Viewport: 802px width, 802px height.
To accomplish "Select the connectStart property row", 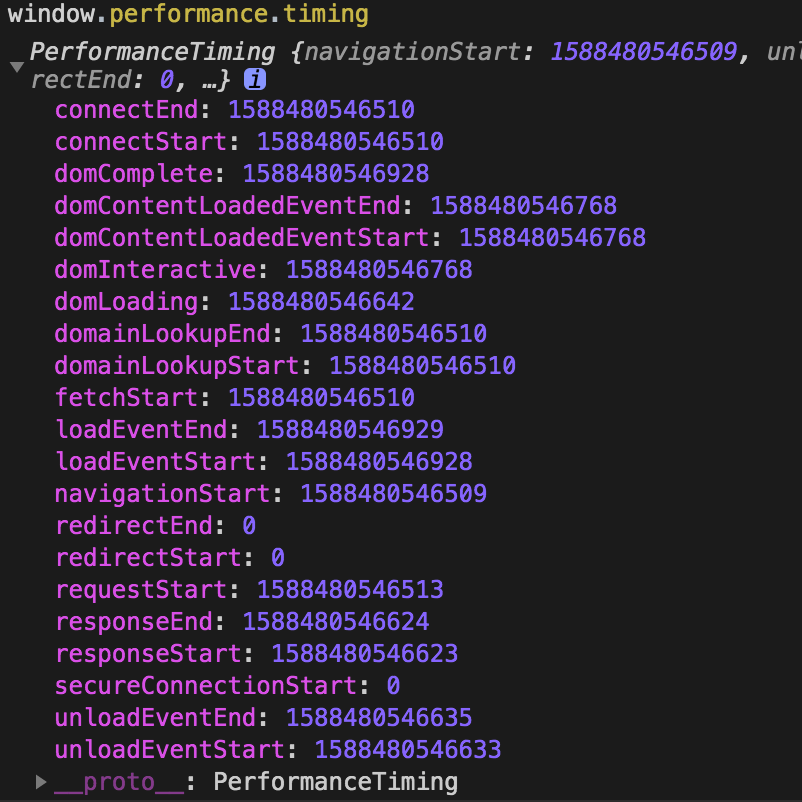I will pos(249,142).
